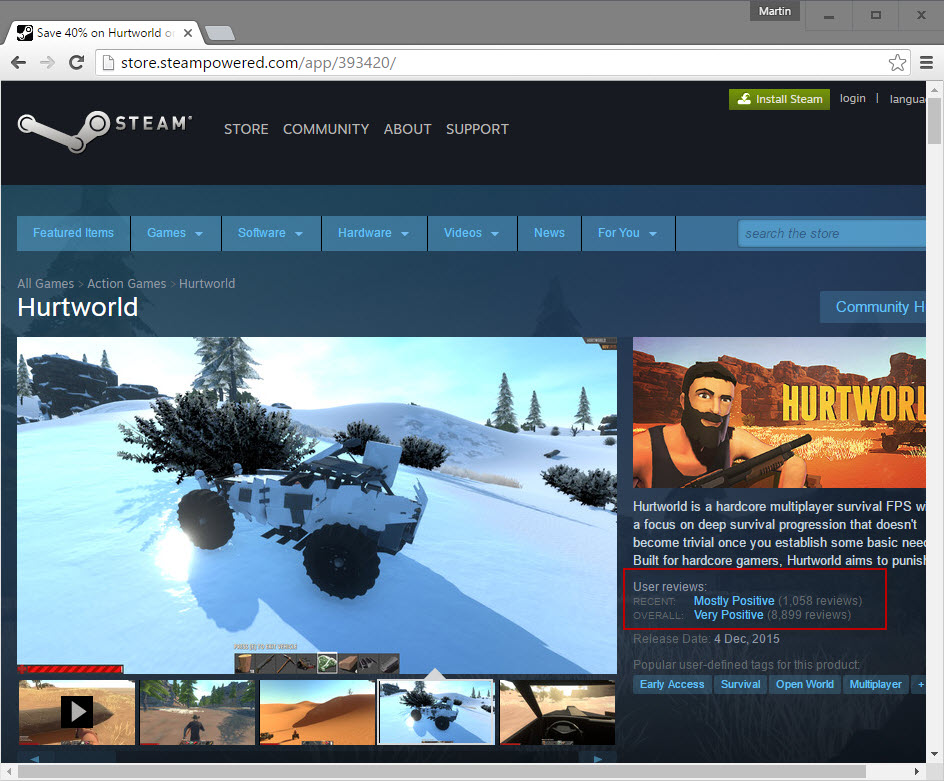Image resolution: width=944 pixels, height=781 pixels.
Task: Open the SUPPORT menu
Action: pyautogui.click(x=477, y=129)
